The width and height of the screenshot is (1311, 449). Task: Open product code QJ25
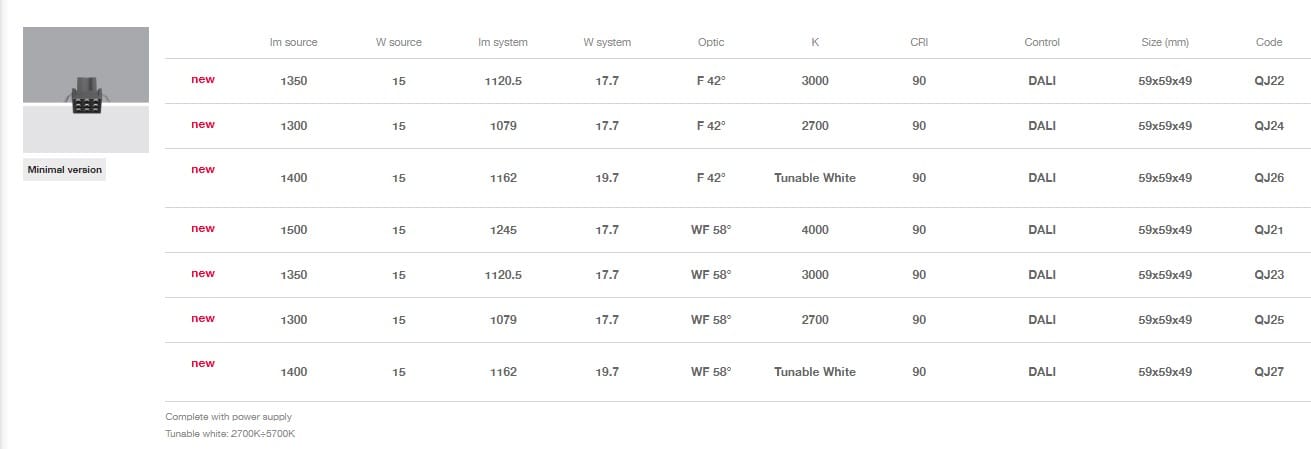(x=1268, y=320)
